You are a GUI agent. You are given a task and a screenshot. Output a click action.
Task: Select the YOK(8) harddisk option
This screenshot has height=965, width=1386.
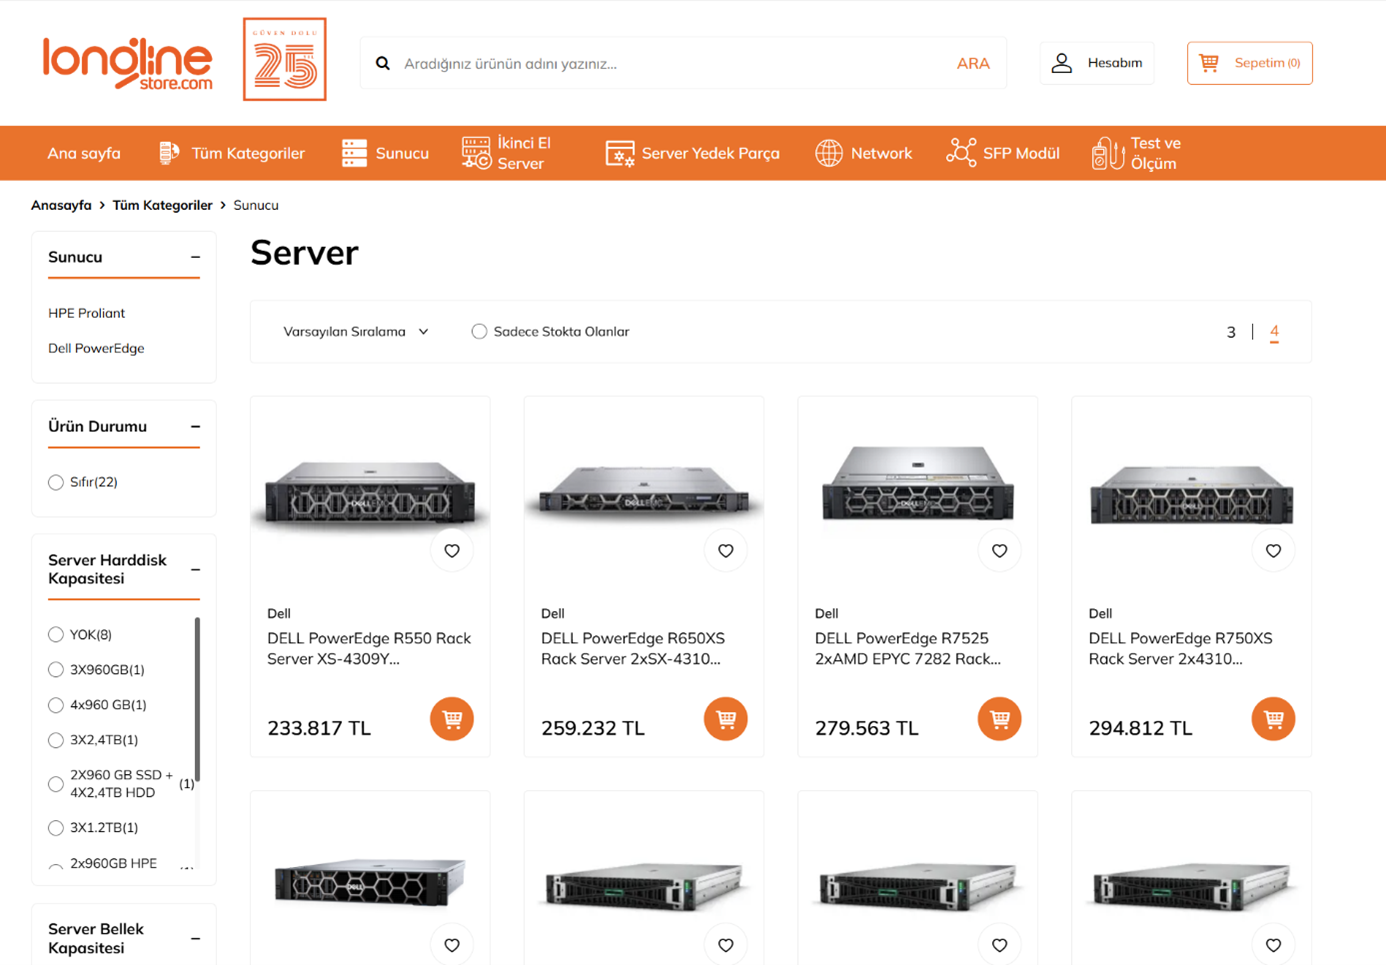point(56,635)
